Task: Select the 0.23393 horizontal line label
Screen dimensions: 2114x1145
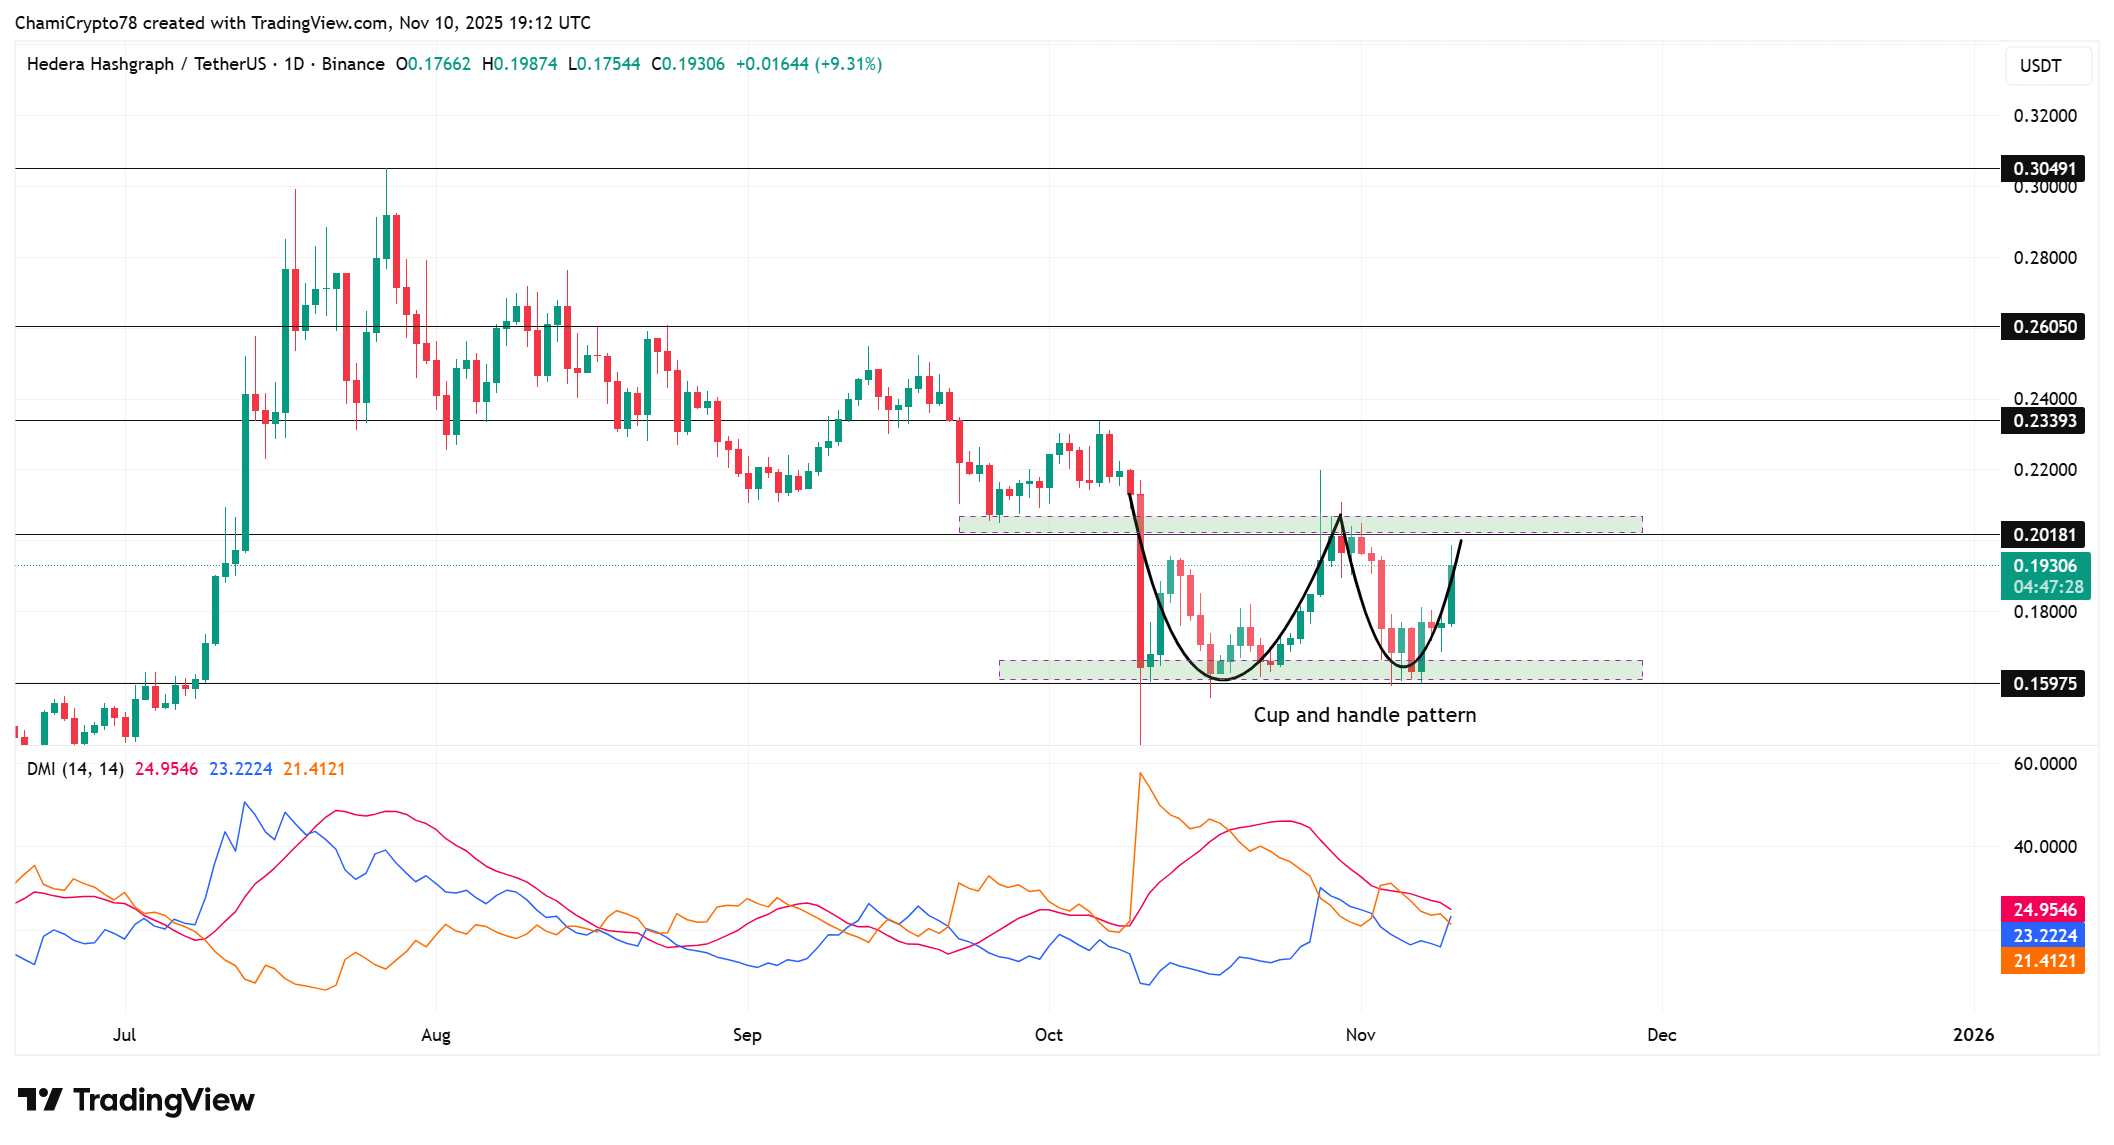Action: [x=2042, y=421]
